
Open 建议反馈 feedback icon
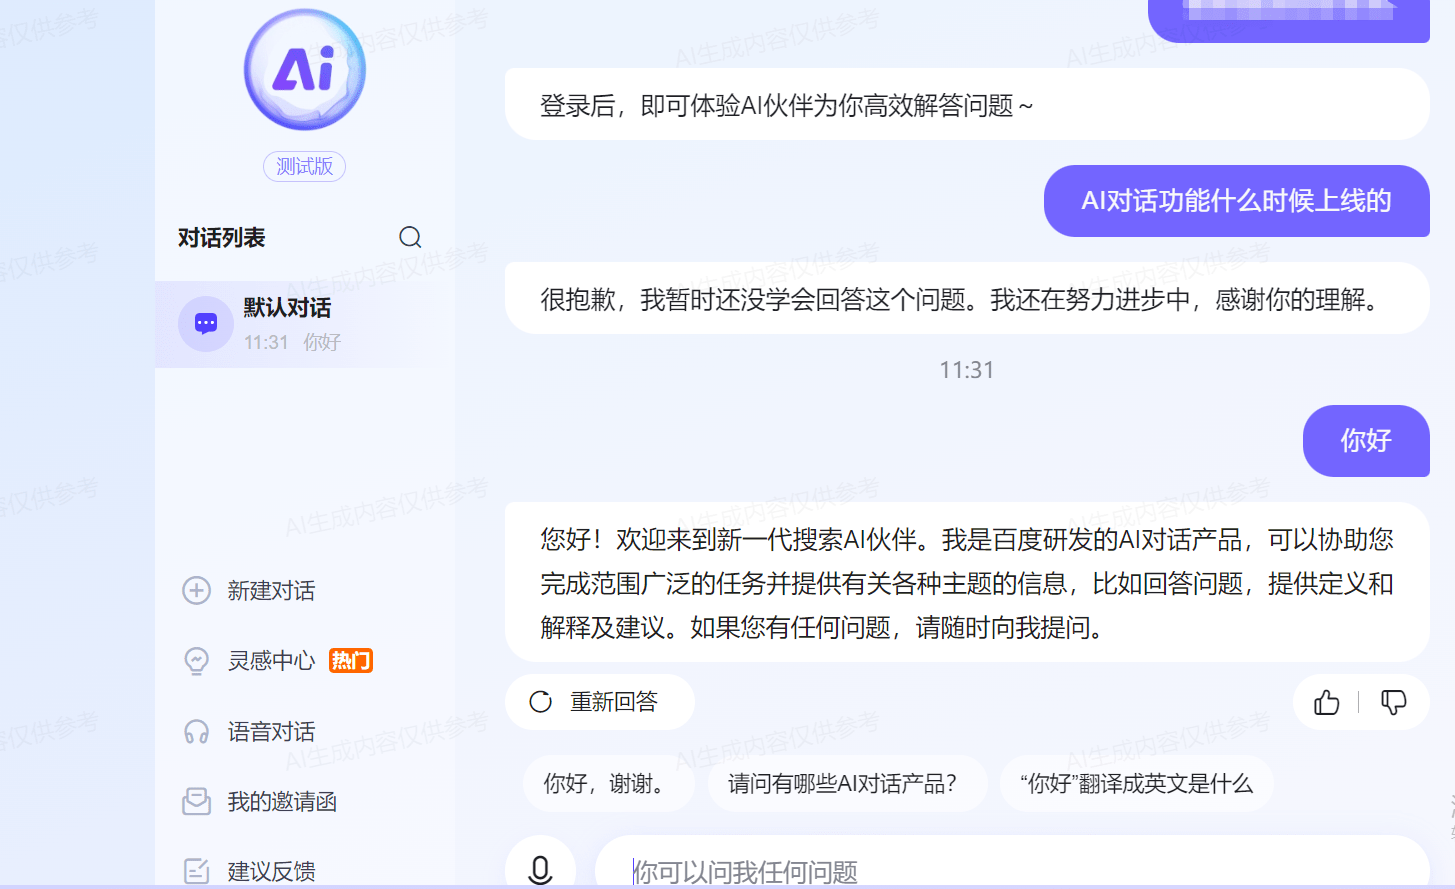pos(196,869)
